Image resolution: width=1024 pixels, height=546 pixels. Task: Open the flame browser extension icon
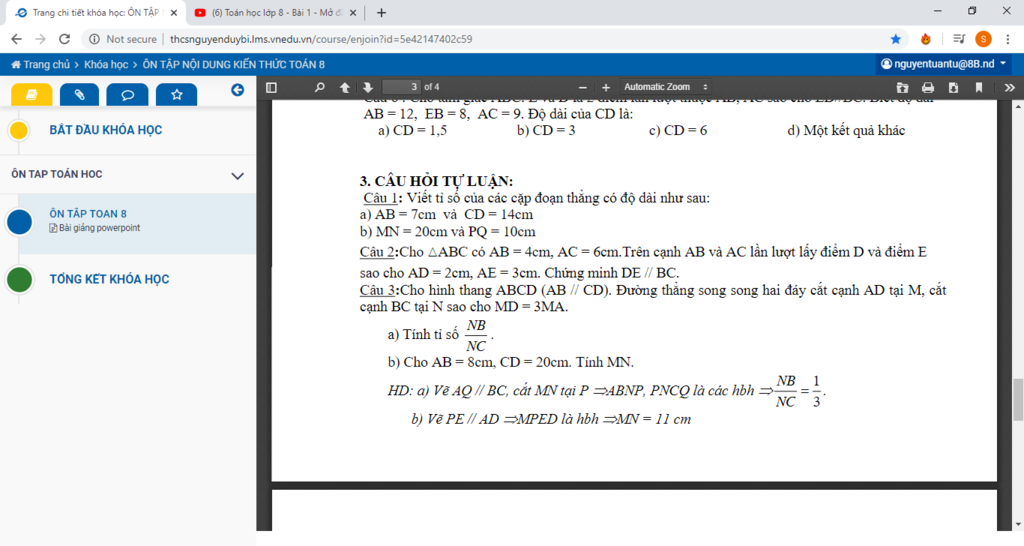(x=925, y=39)
